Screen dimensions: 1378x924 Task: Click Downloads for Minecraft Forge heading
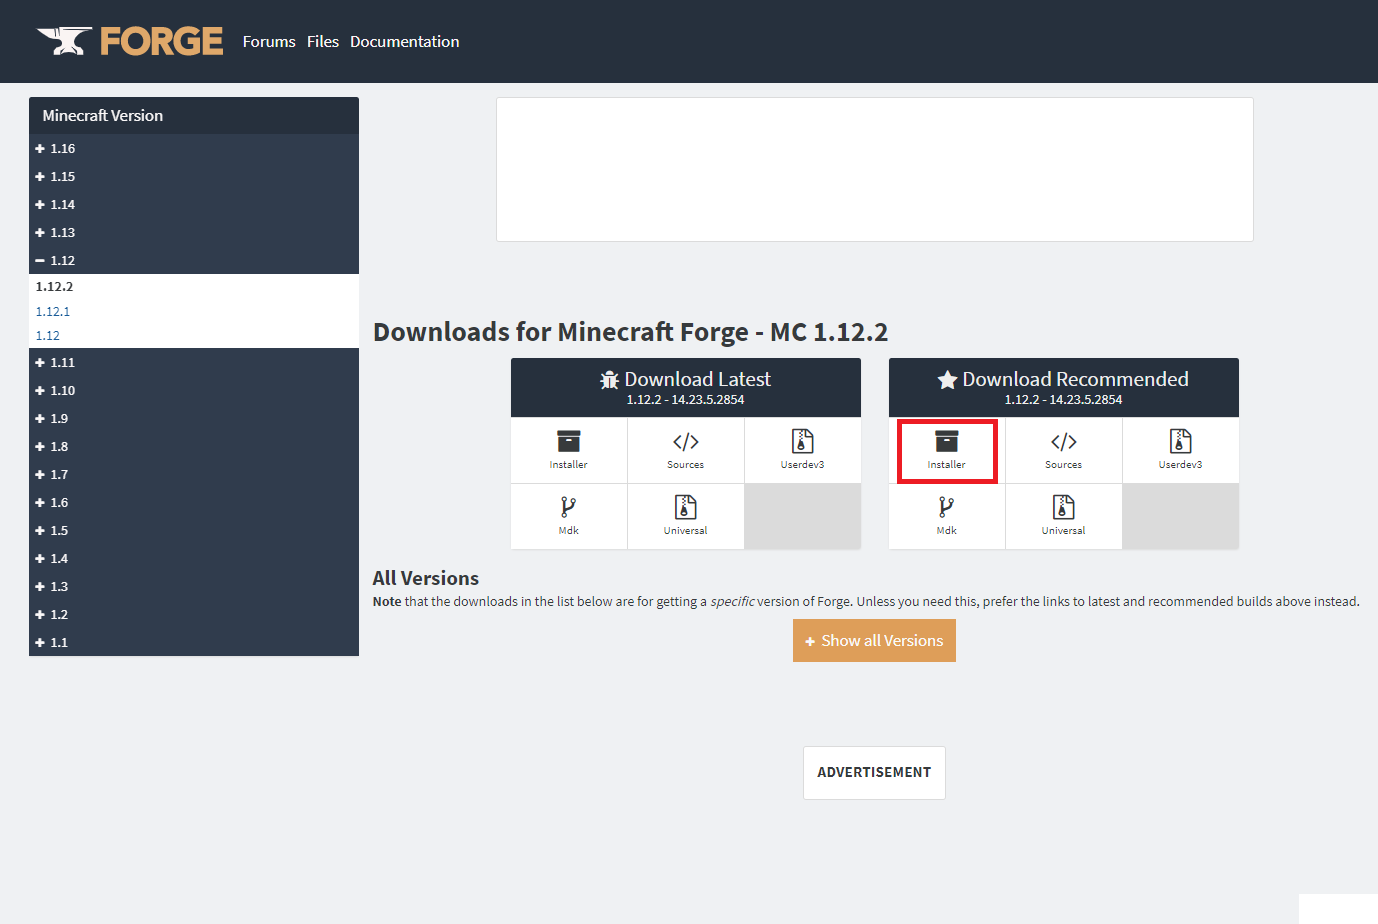pyautogui.click(x=630, y=331)
